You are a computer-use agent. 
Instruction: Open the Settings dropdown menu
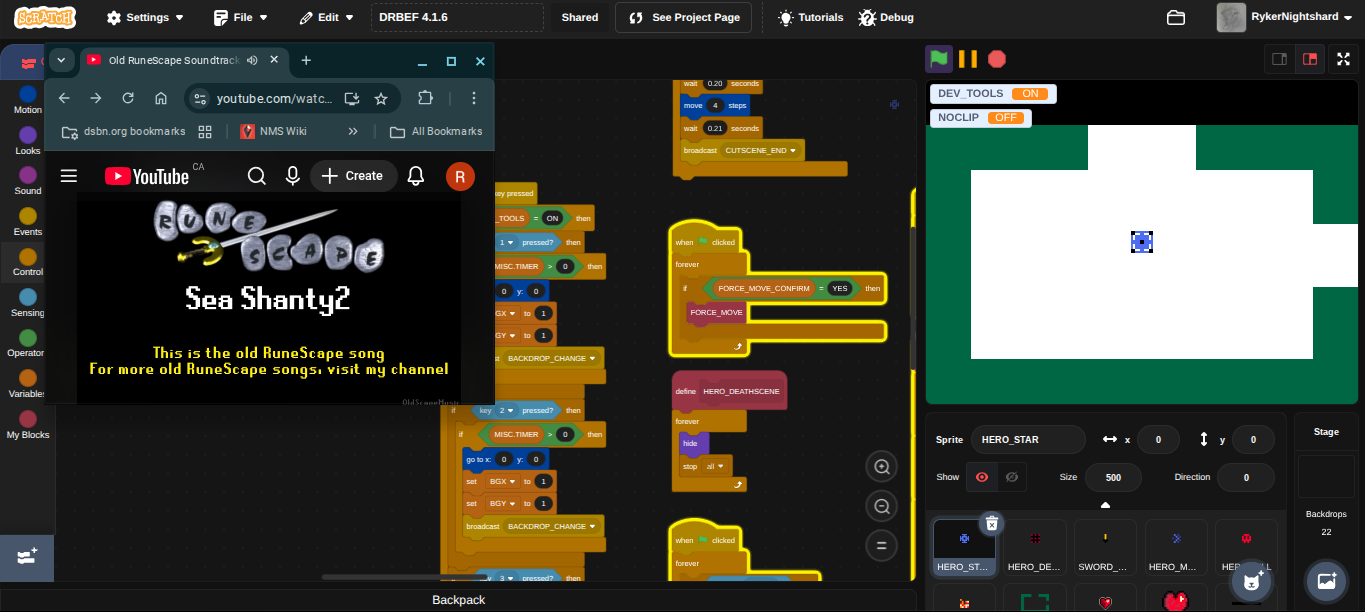coord(145,17)
